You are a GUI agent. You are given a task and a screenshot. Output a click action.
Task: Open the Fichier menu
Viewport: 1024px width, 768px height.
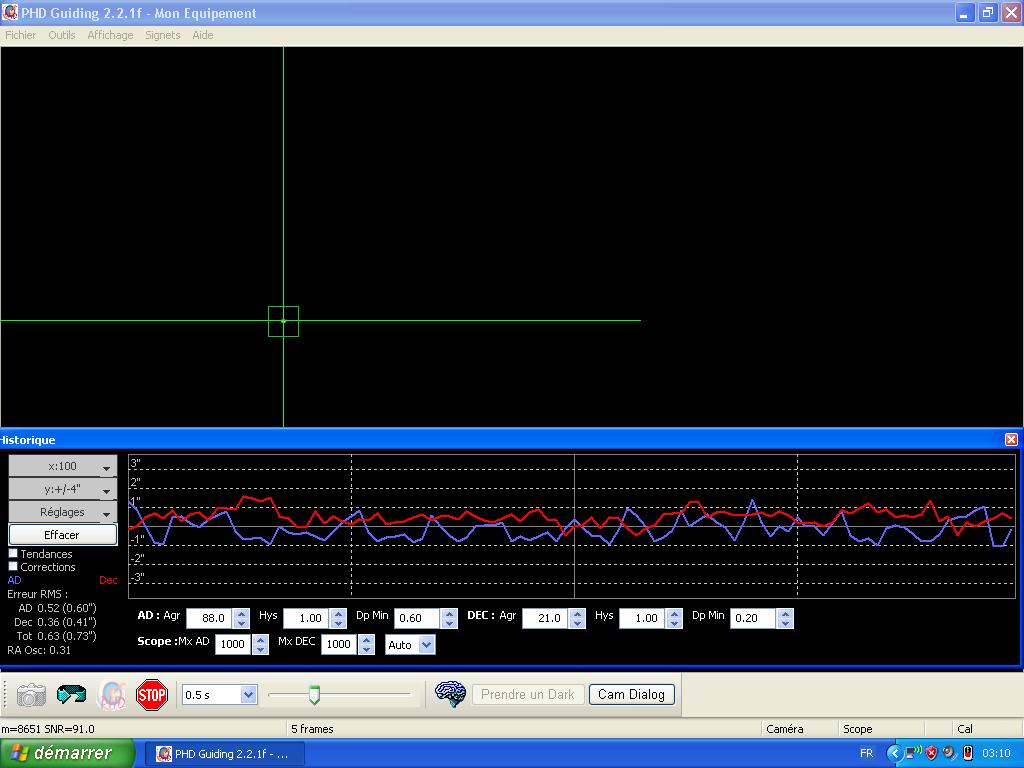pos(20,35)
